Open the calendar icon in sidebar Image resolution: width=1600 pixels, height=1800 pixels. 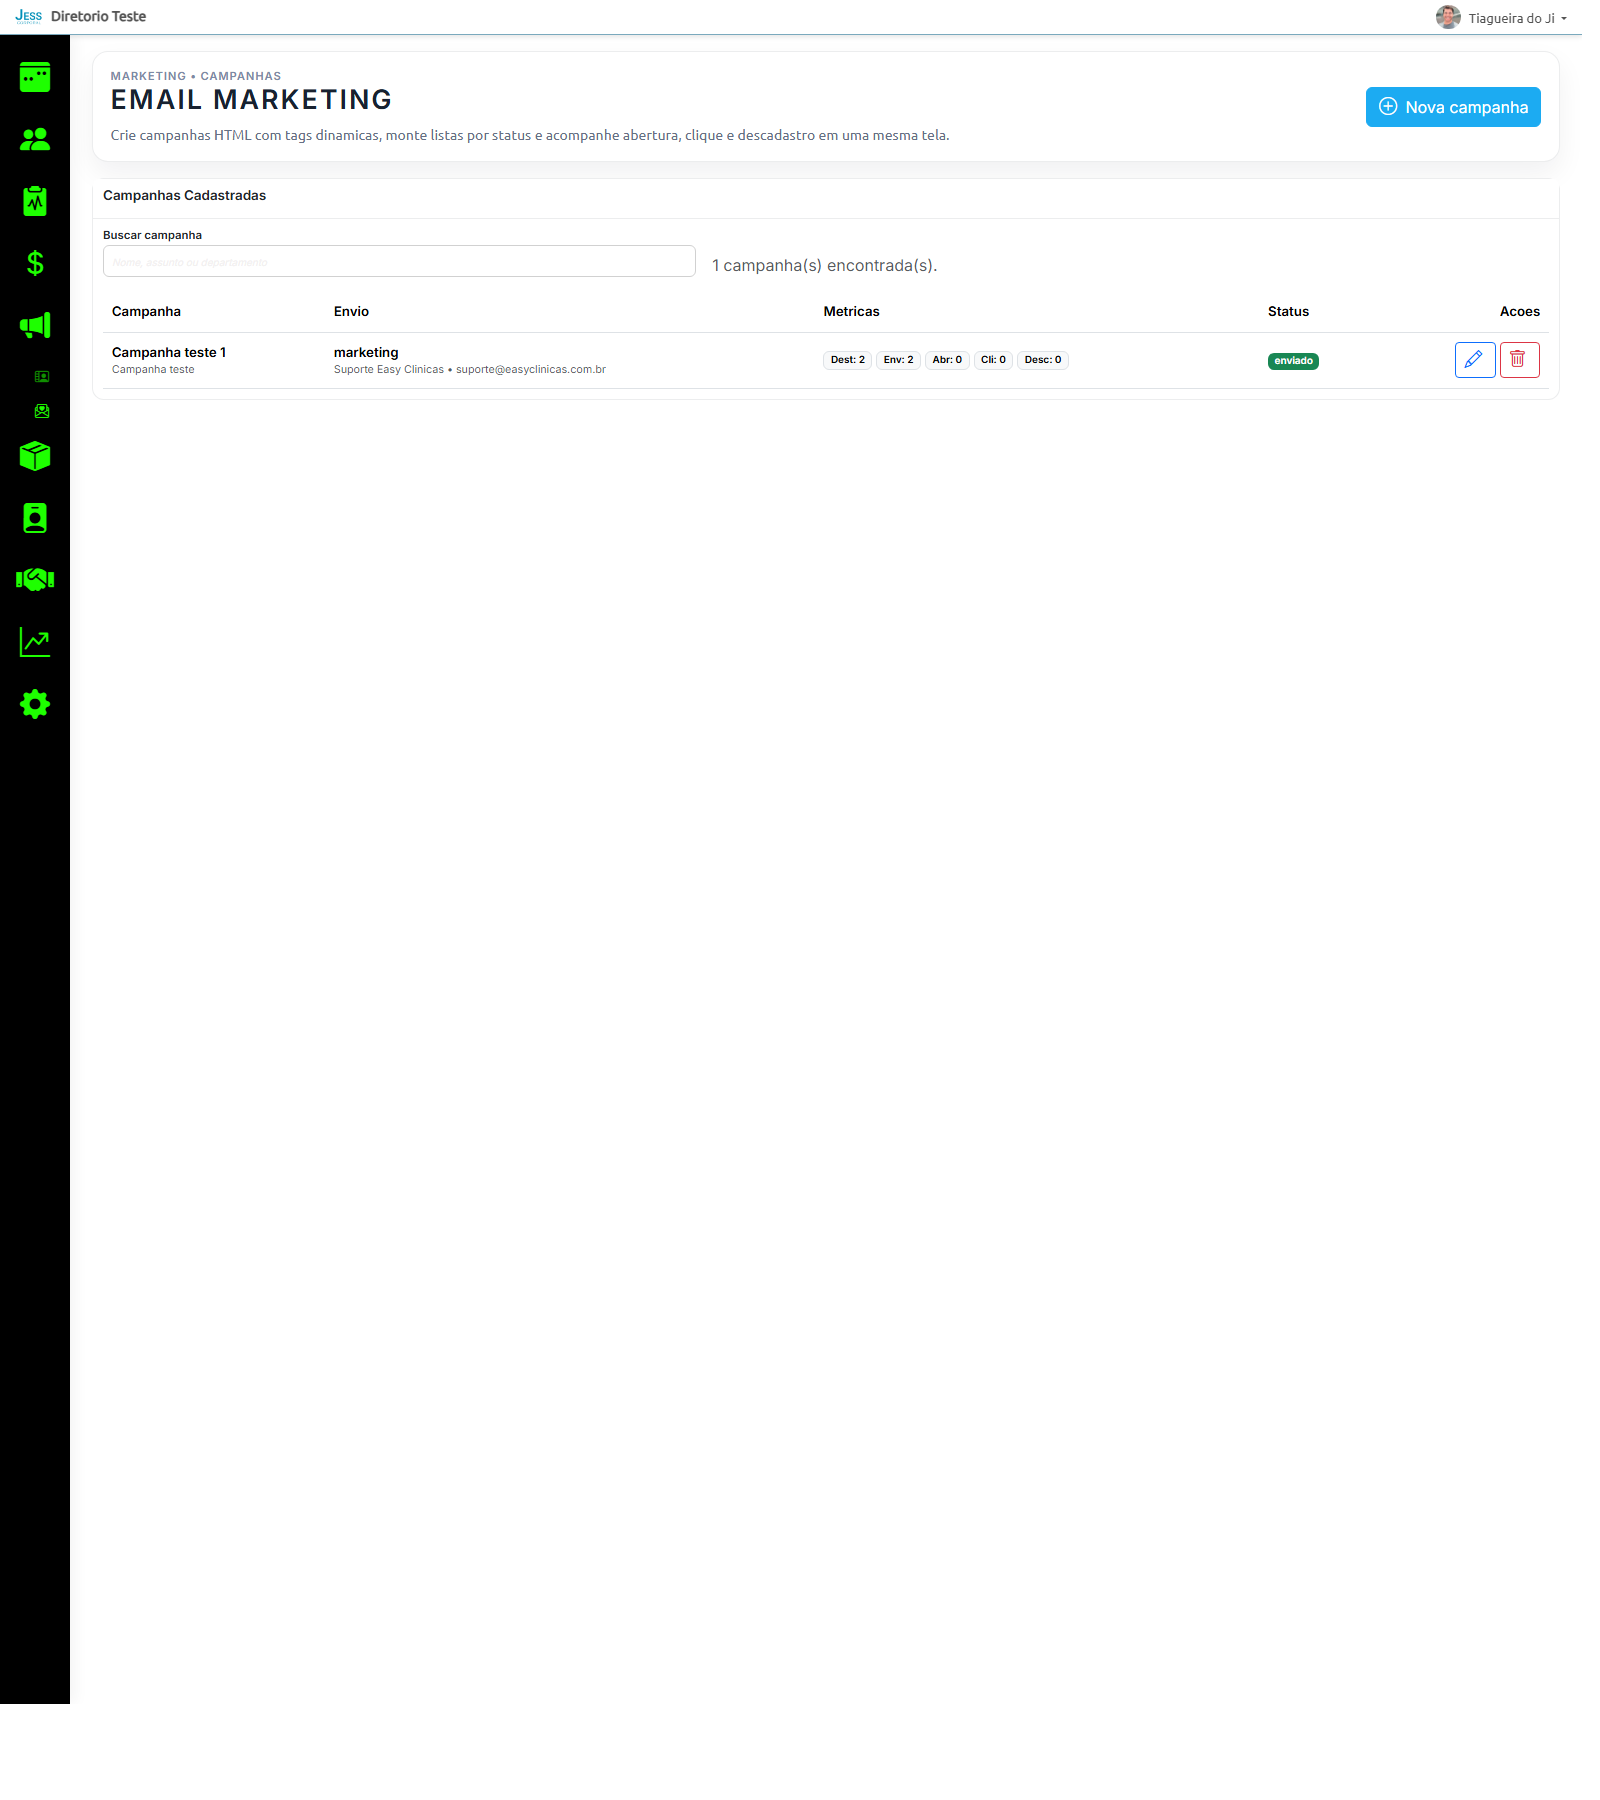(35, 77)
